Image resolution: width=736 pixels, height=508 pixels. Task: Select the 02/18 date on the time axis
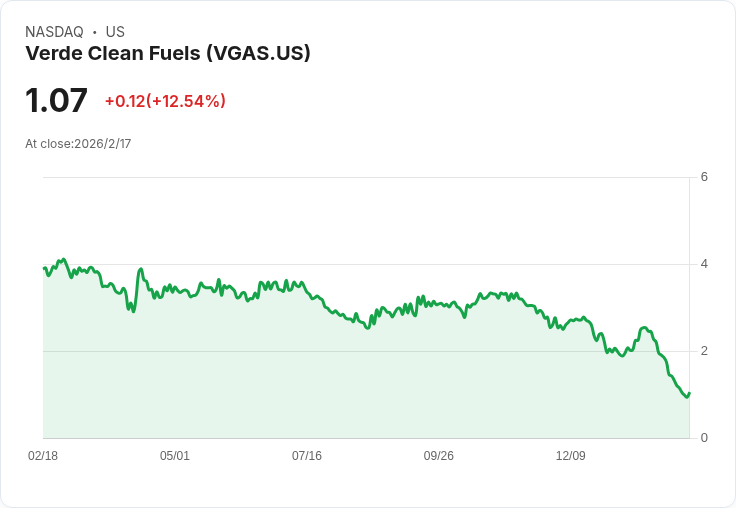tap(43, 456)
